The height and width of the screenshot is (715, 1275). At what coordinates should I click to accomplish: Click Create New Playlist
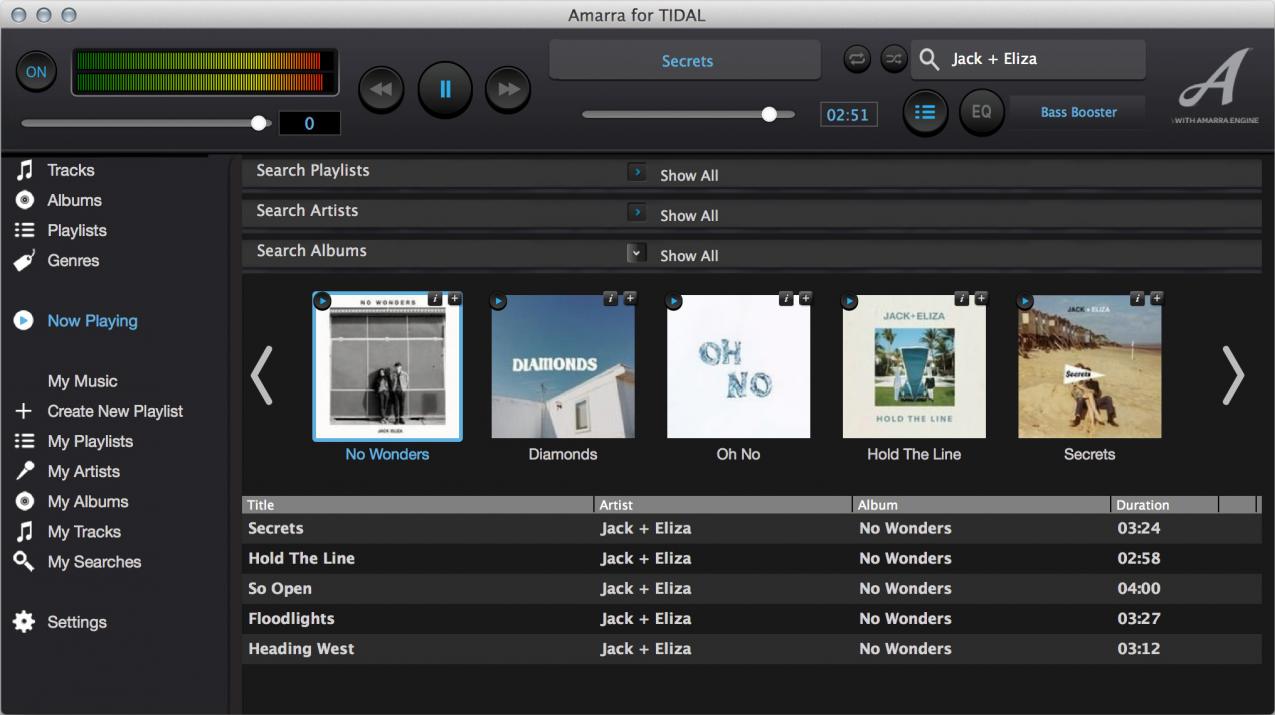pos(115,411)
